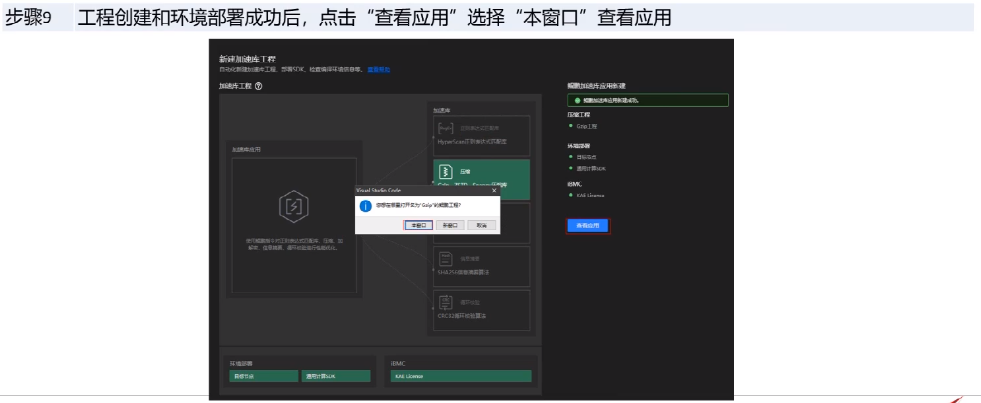Click the KAE License green bar

[460, 376]
